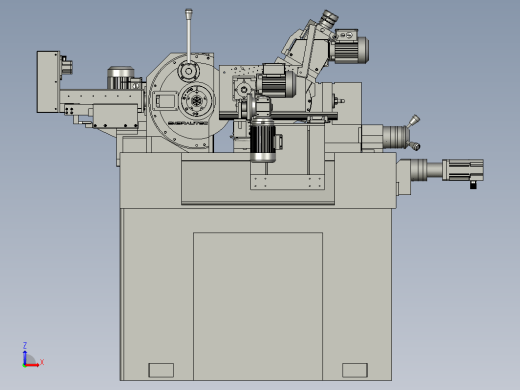Select the handwheel with handles on right side
The height and width of the screenshot is (390, 520).
click(x=402, y=134)
